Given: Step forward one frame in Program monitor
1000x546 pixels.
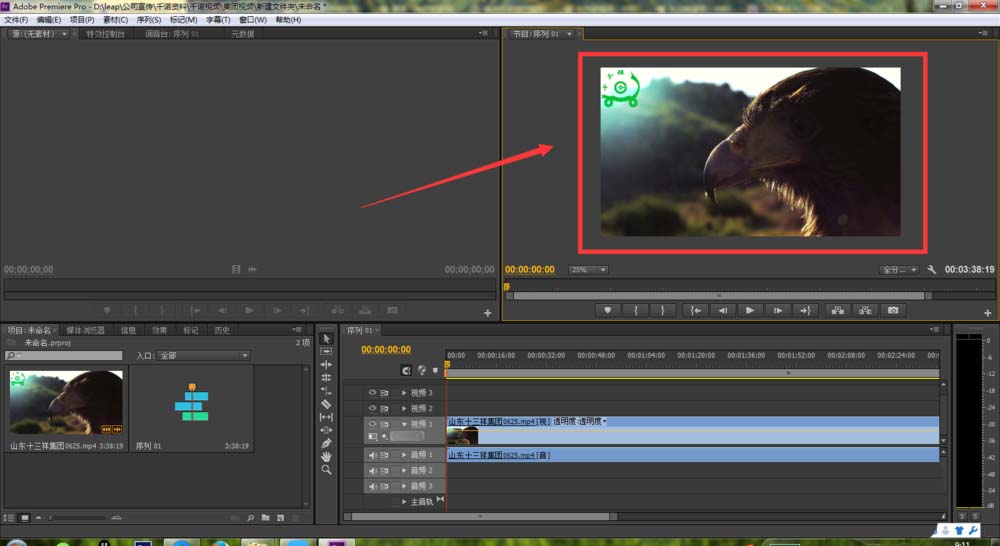Looking at the screenshot, I should point(777,311).
